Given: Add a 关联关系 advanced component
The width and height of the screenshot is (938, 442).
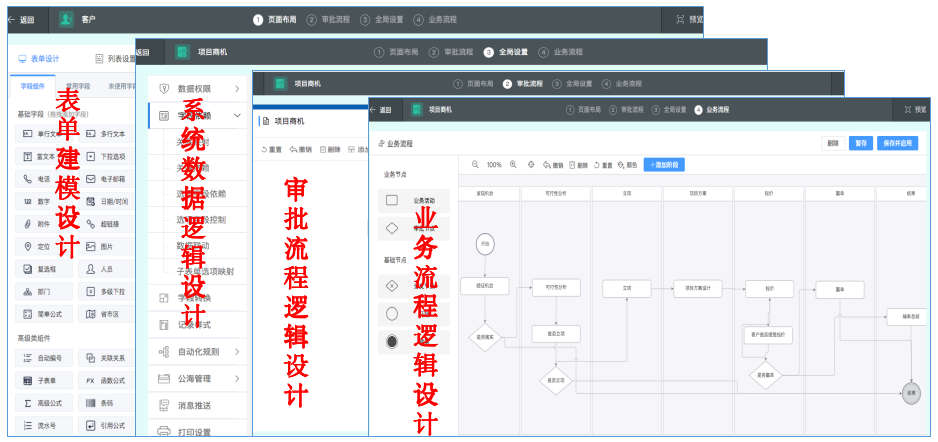Looking at the screenshot, I should tap(106, 358).
